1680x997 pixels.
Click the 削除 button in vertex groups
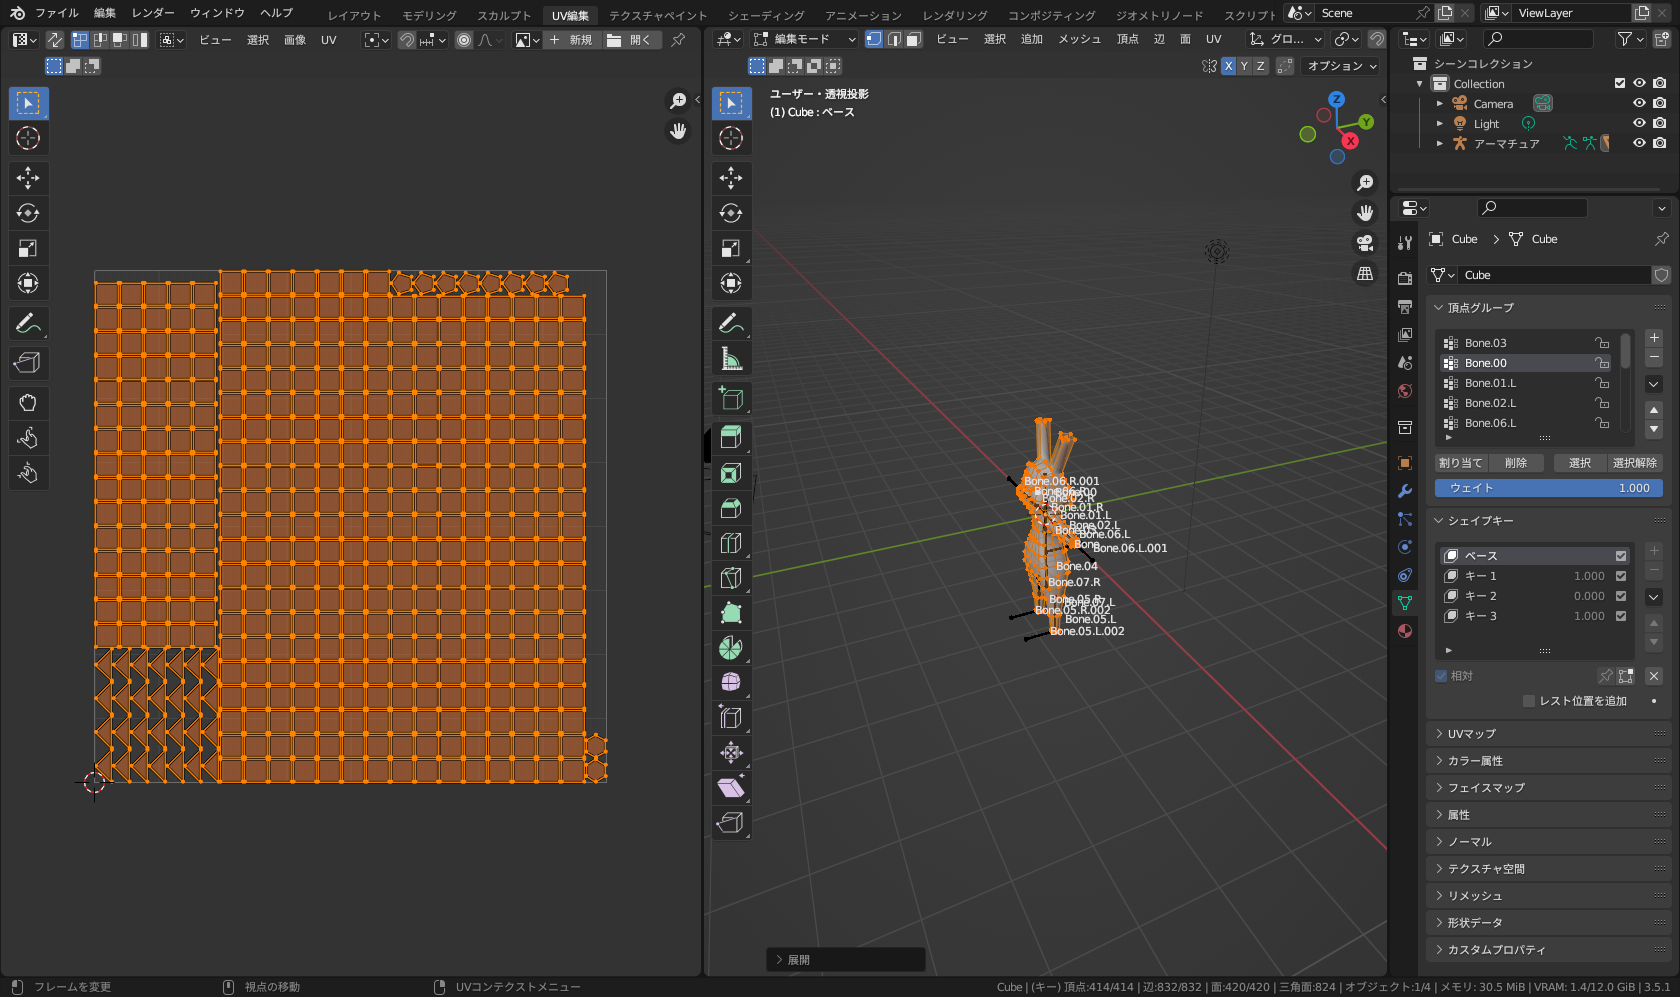pyautogui.click(x=1516, y=463)
